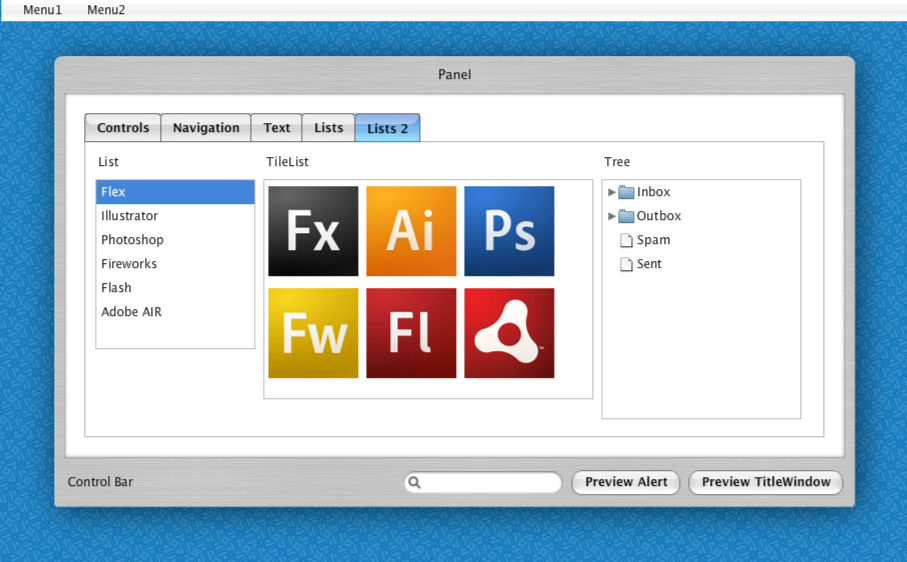Select Flash in the list

click(x=175, y=288)
